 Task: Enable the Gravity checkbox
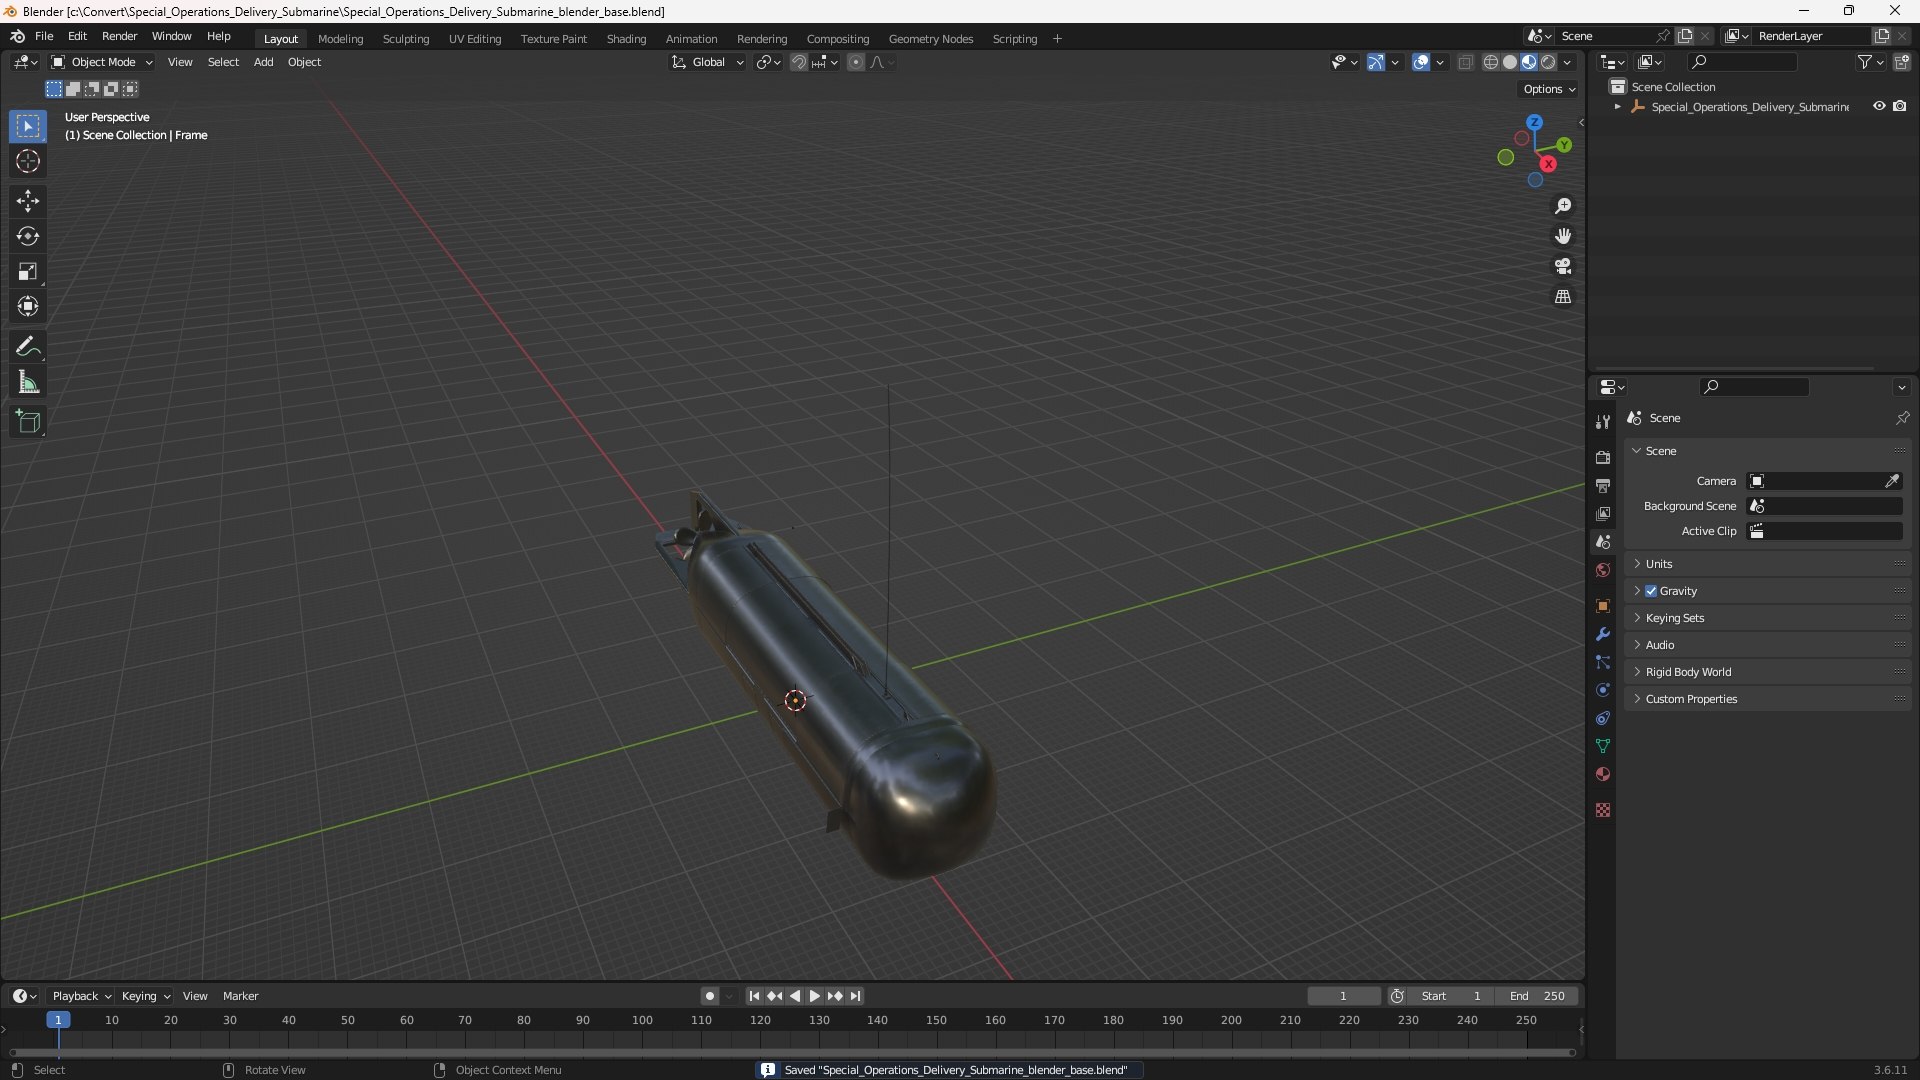1651,591
